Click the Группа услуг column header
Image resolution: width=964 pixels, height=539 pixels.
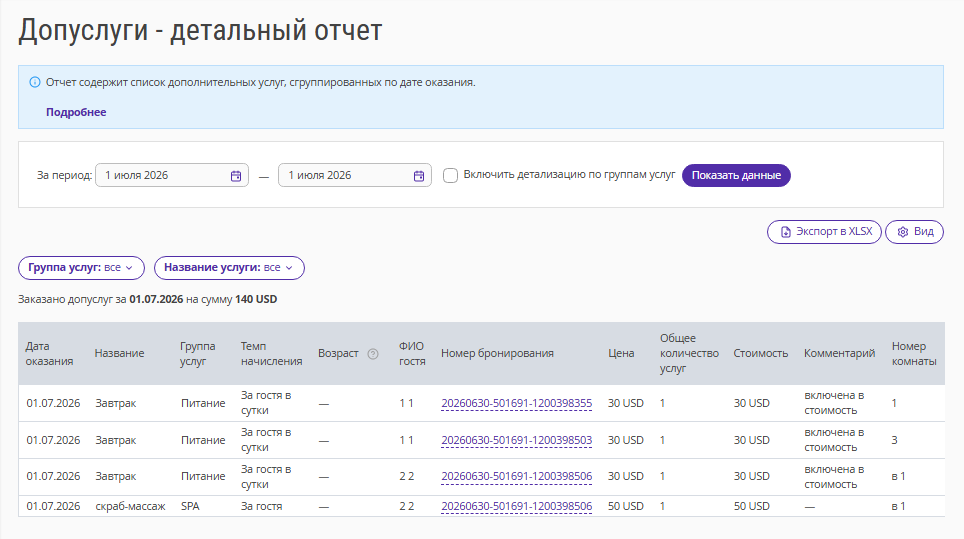tap(197, 353)
